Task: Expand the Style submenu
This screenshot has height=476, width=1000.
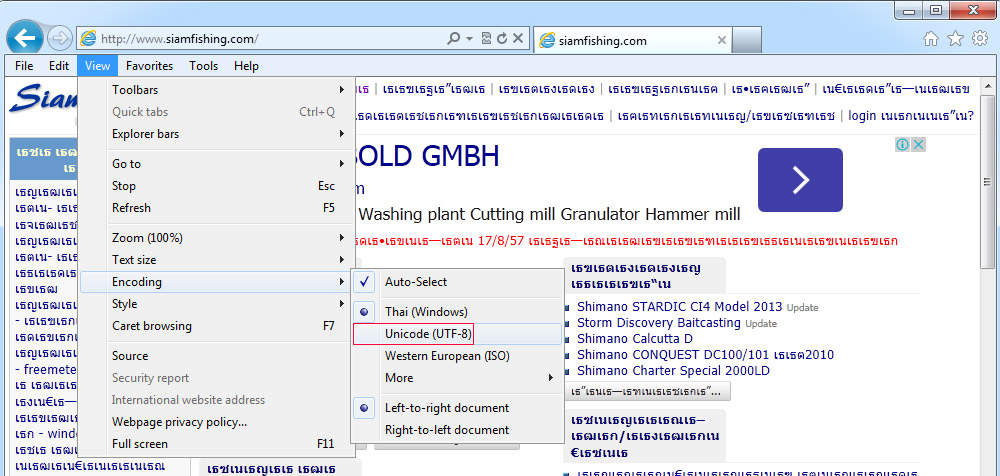Action: tap(216, 304)
